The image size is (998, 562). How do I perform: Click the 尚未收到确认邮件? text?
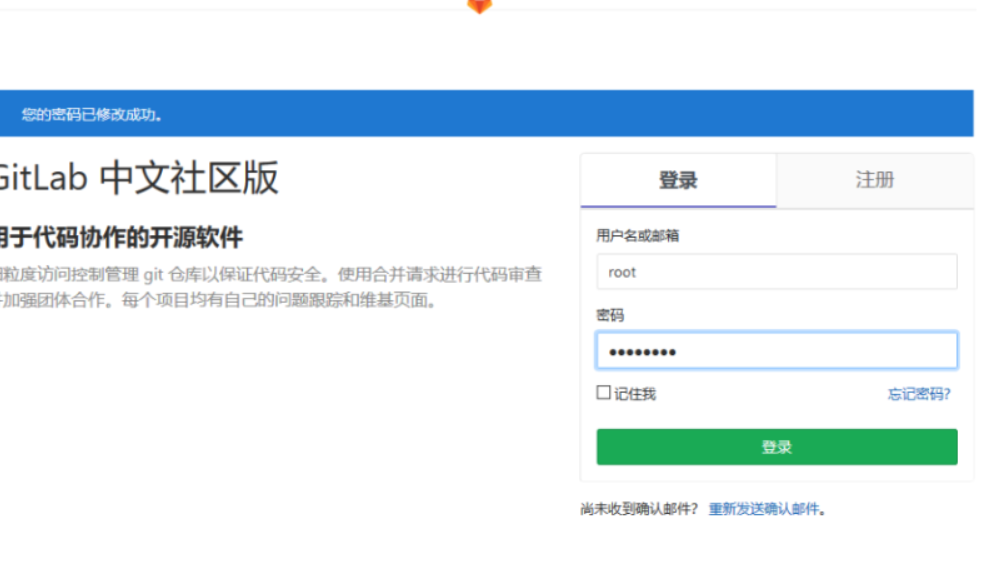pyautogui.click(x=639, y=509)
